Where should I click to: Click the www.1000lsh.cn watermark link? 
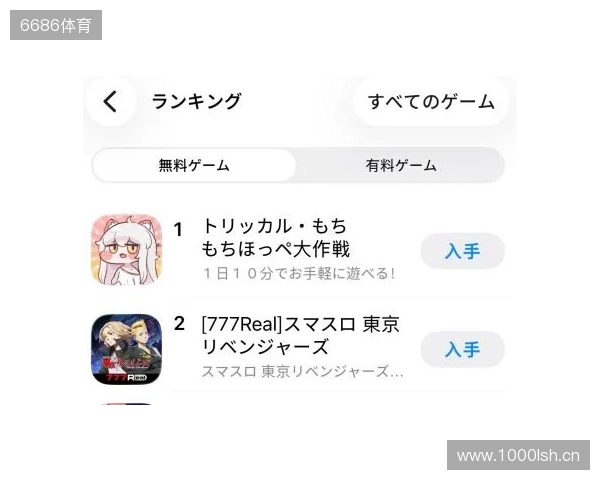point(518,456)
